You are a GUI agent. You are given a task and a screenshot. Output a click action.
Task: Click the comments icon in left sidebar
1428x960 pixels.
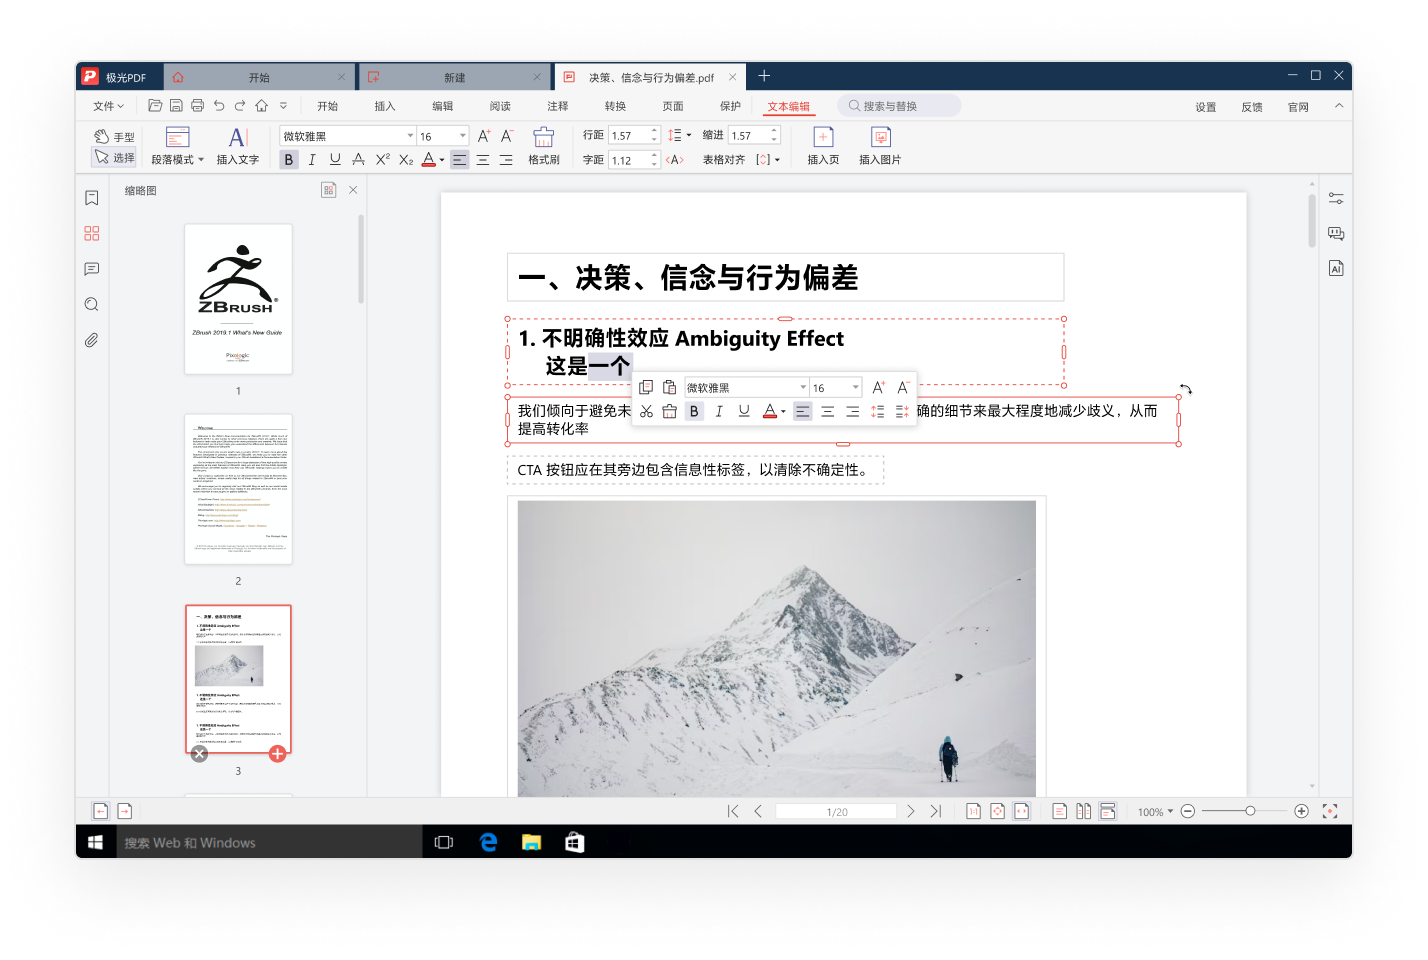pos(91,268)
